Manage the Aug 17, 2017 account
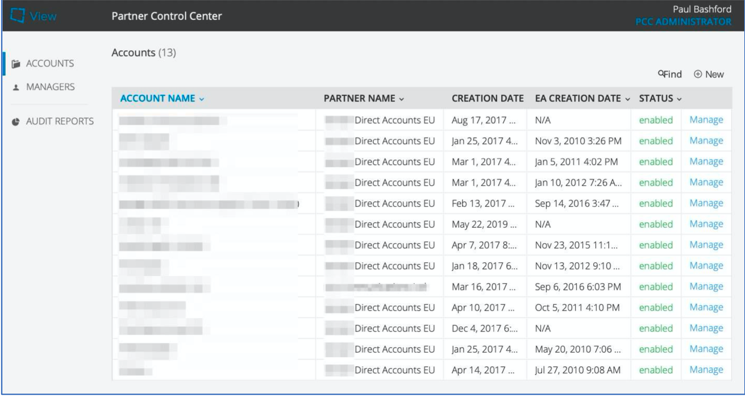Image resolution: width=748 pixels, height=396 pixels. (706, 120)
